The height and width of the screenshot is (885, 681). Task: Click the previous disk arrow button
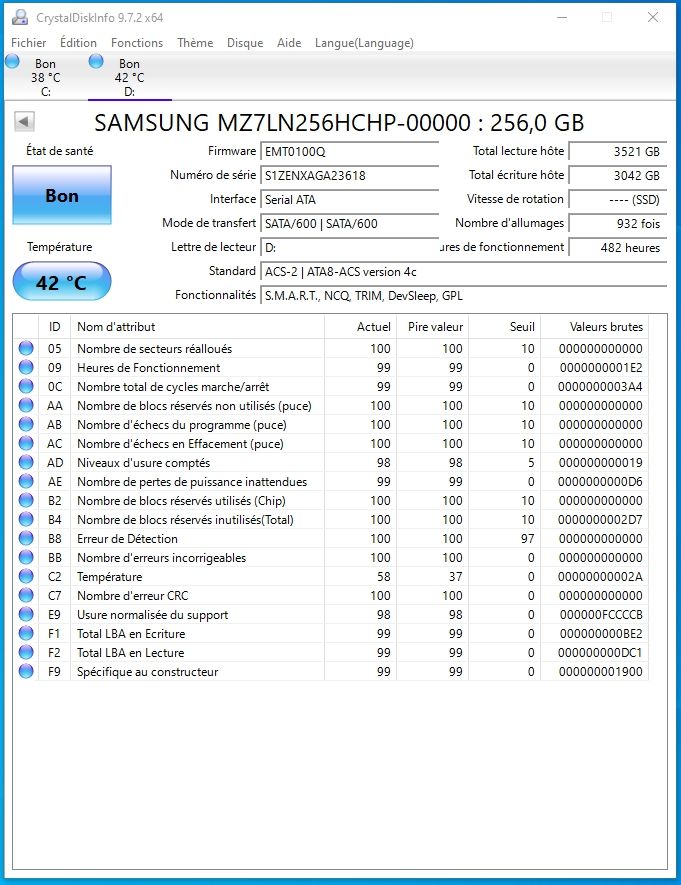24,121
